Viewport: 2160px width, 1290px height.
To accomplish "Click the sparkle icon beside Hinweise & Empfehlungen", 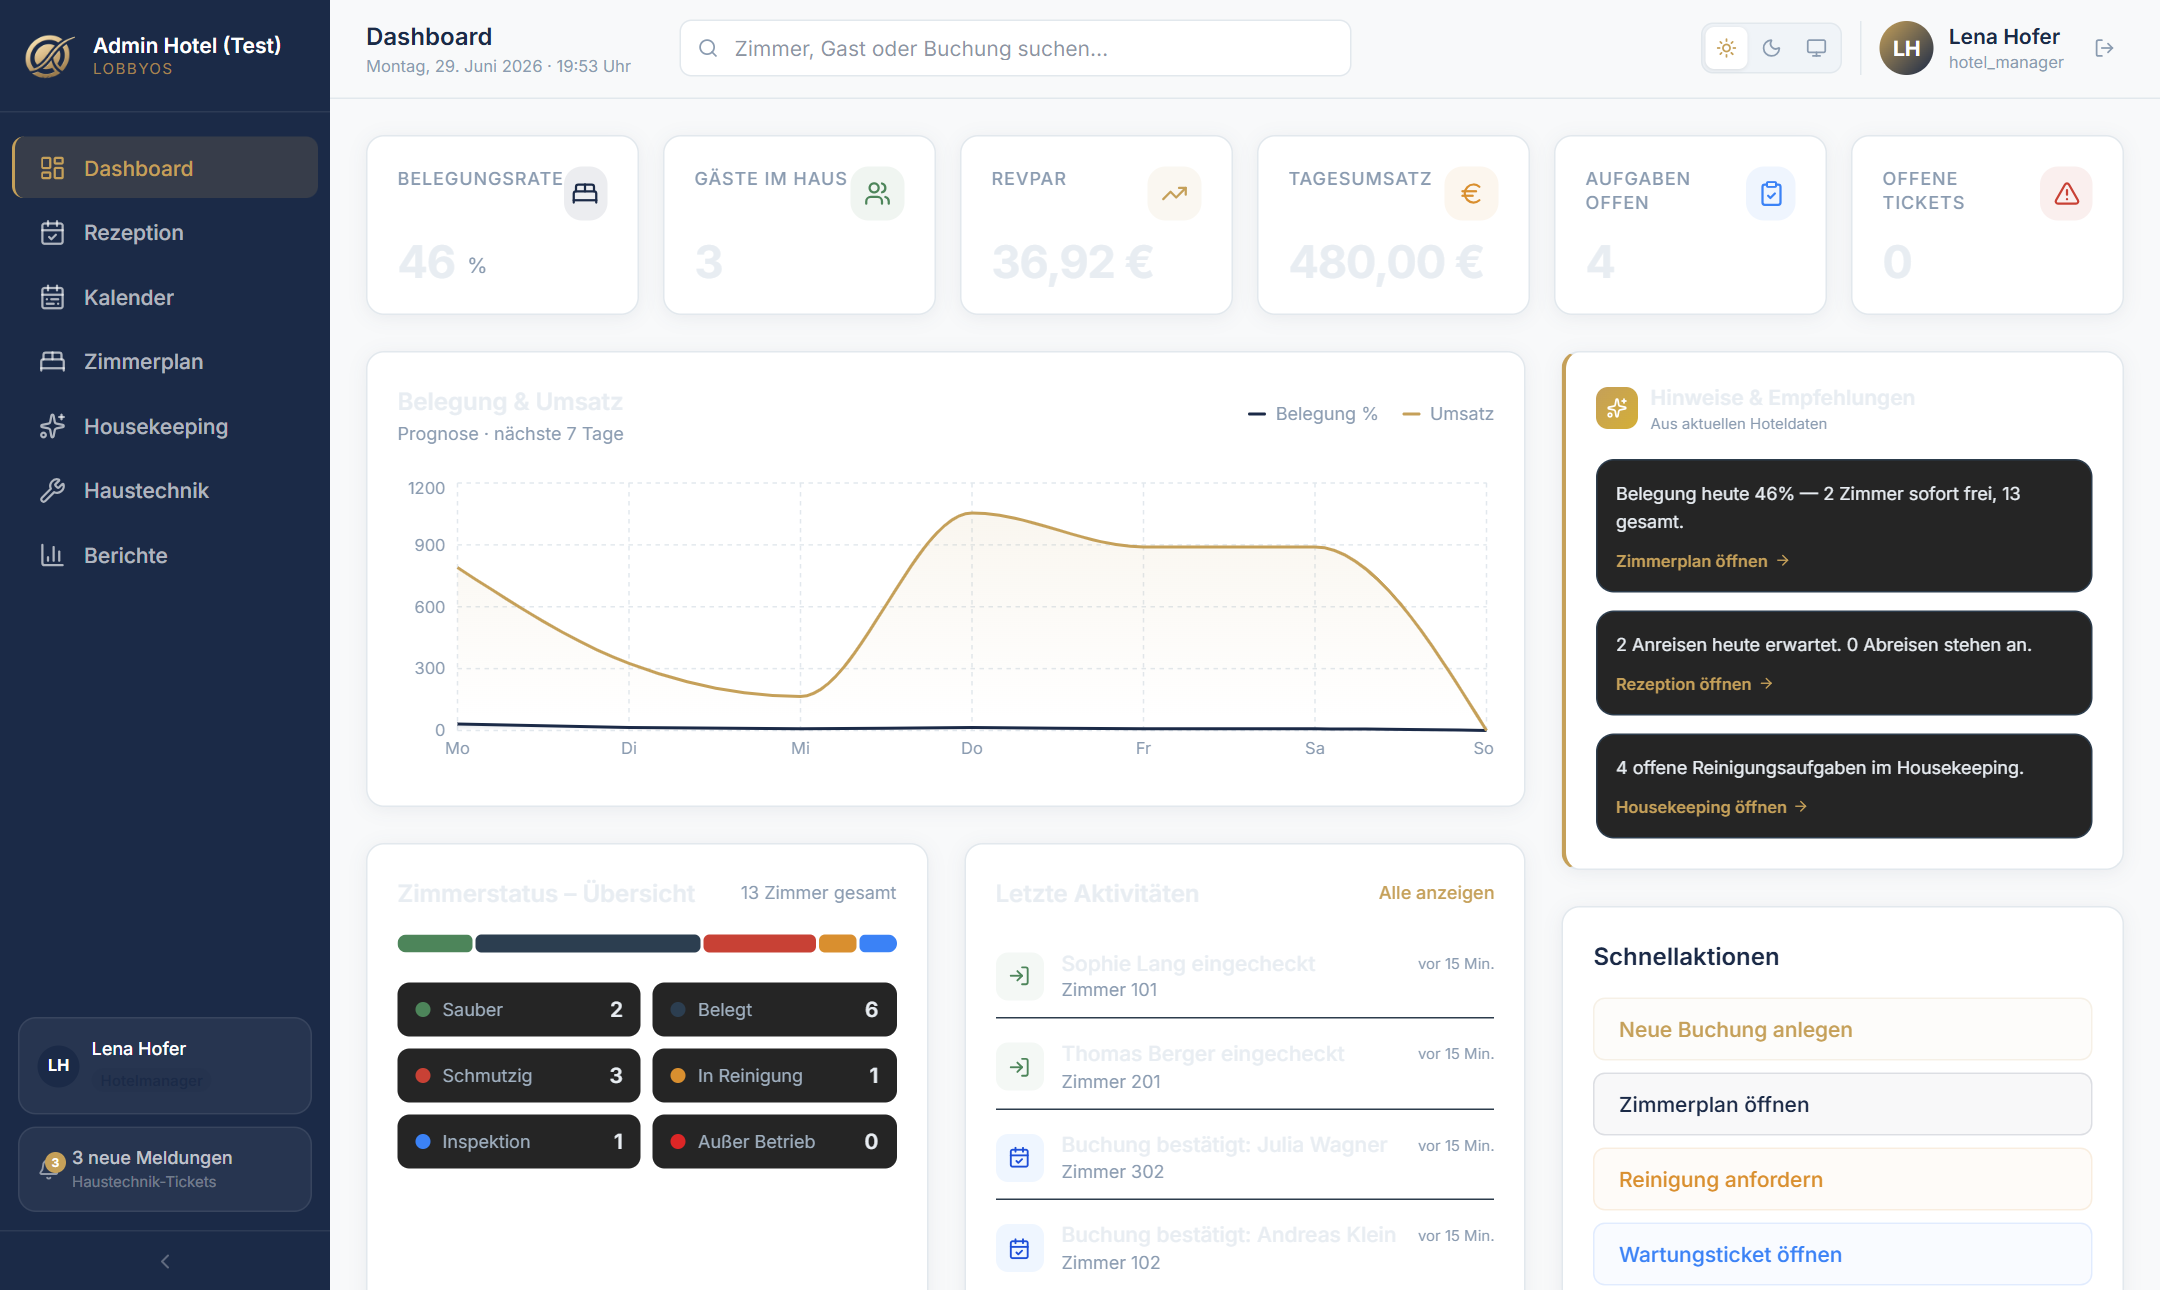I will tap(1616, 408).
